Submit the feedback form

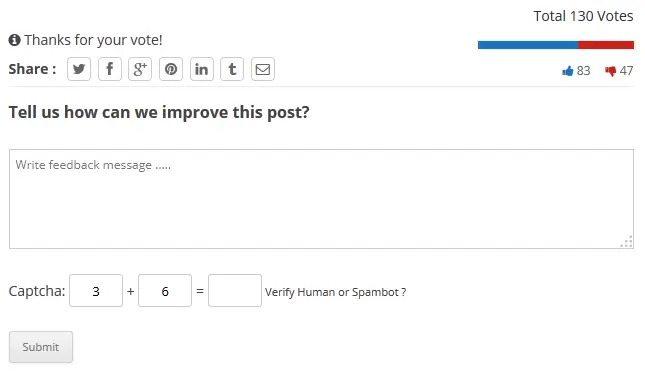point(41,347)
